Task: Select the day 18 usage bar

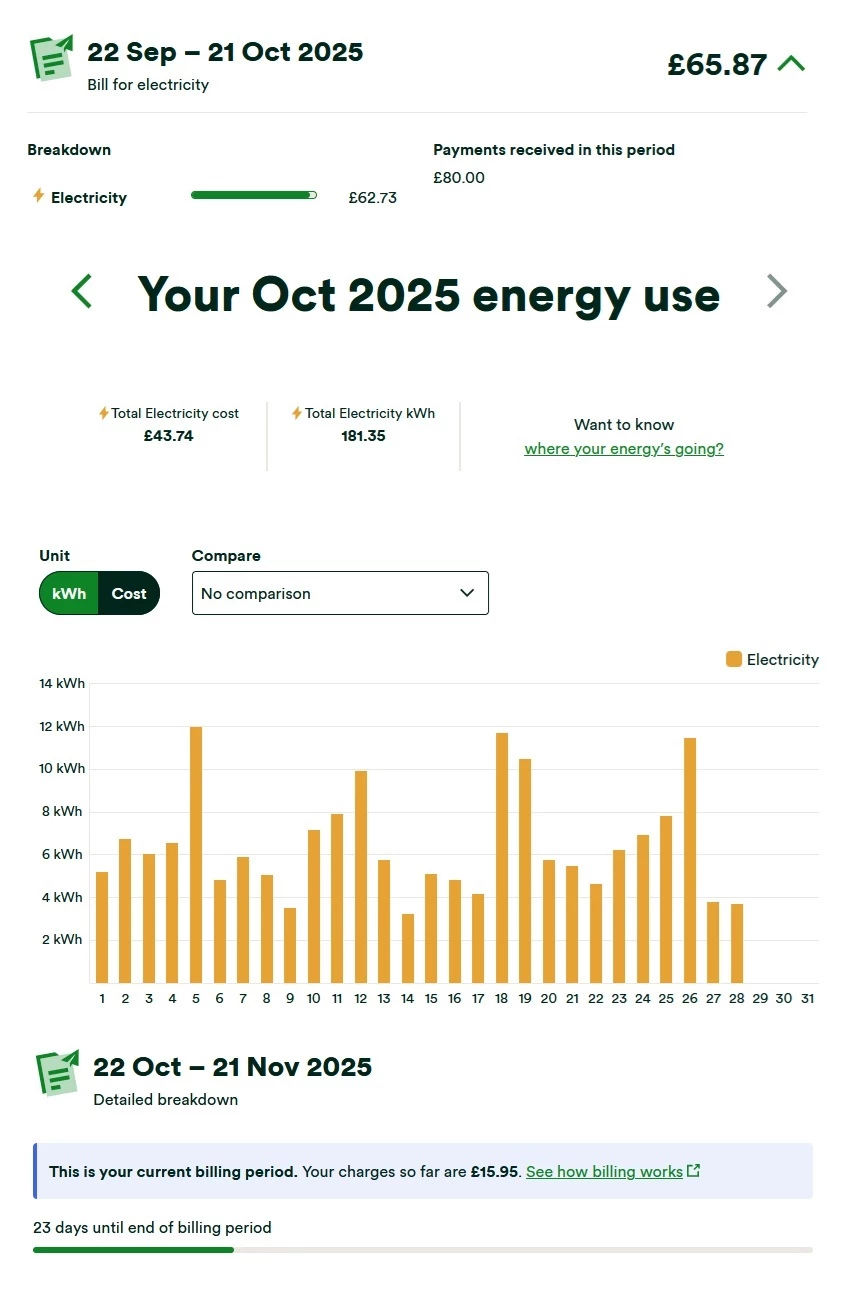Action: [x=502, y=857]
